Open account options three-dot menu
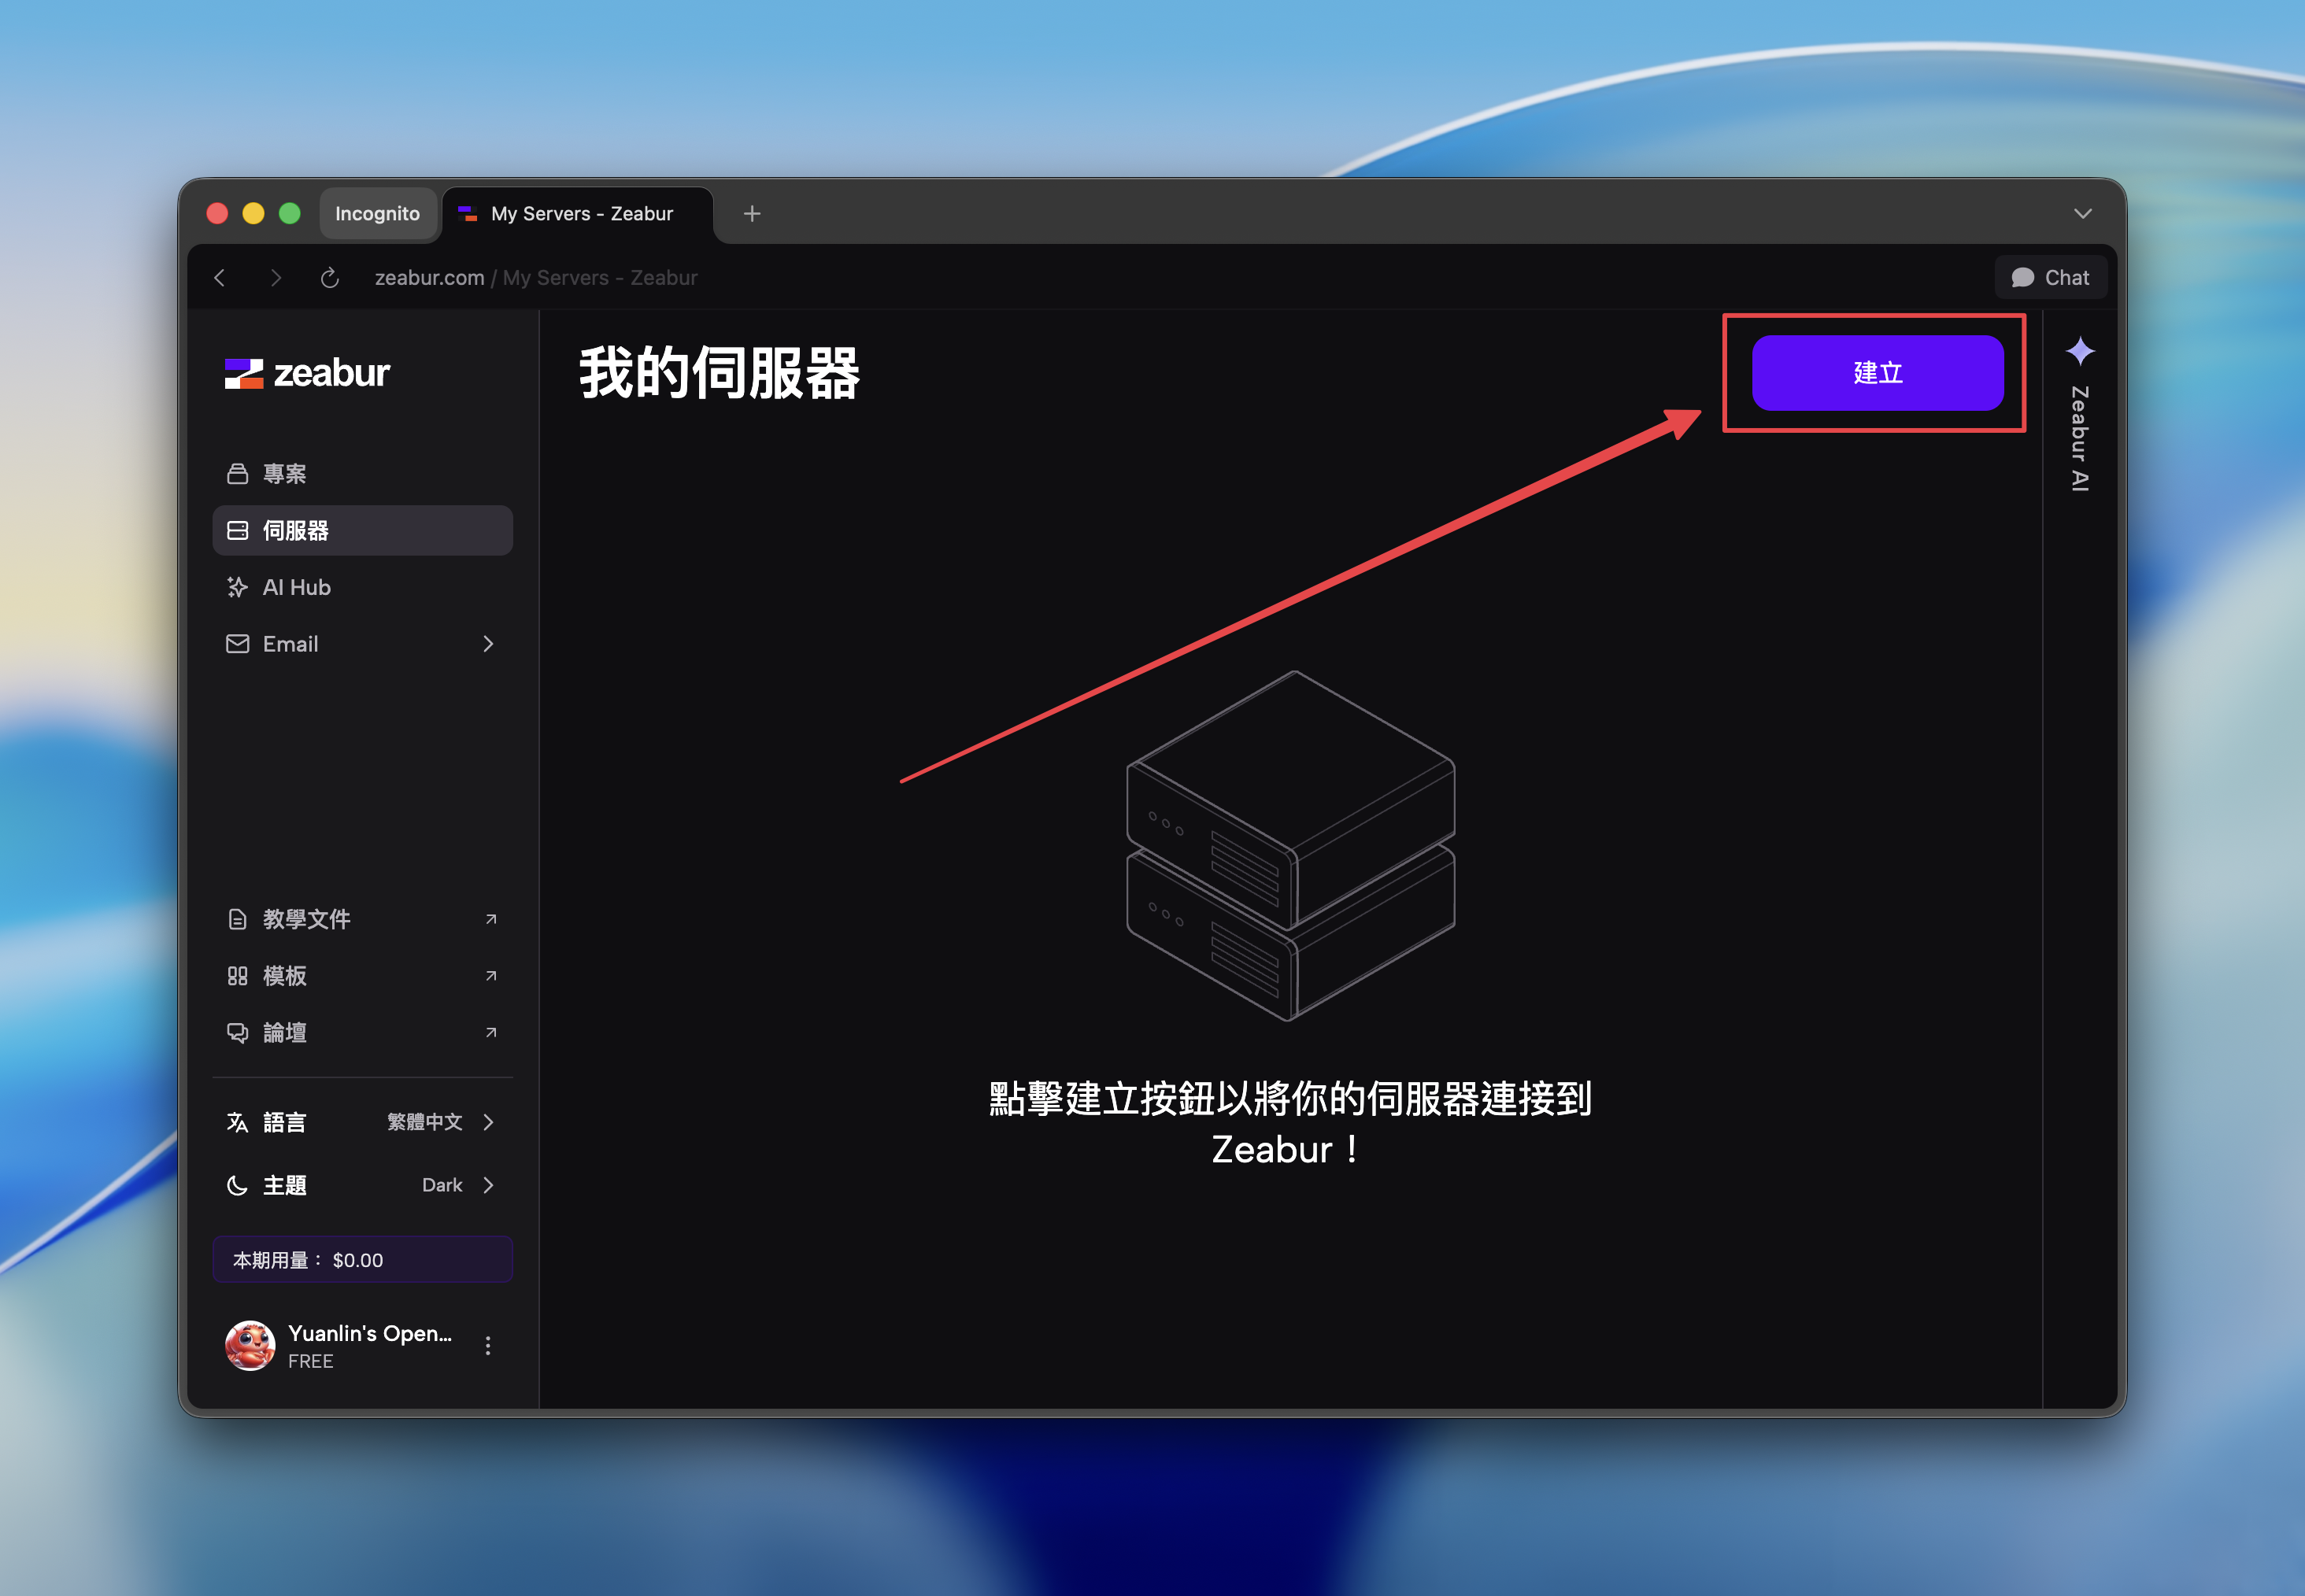Image resolution: width=2305 pixels, height=1596 pixels. tap(488, 1346)
